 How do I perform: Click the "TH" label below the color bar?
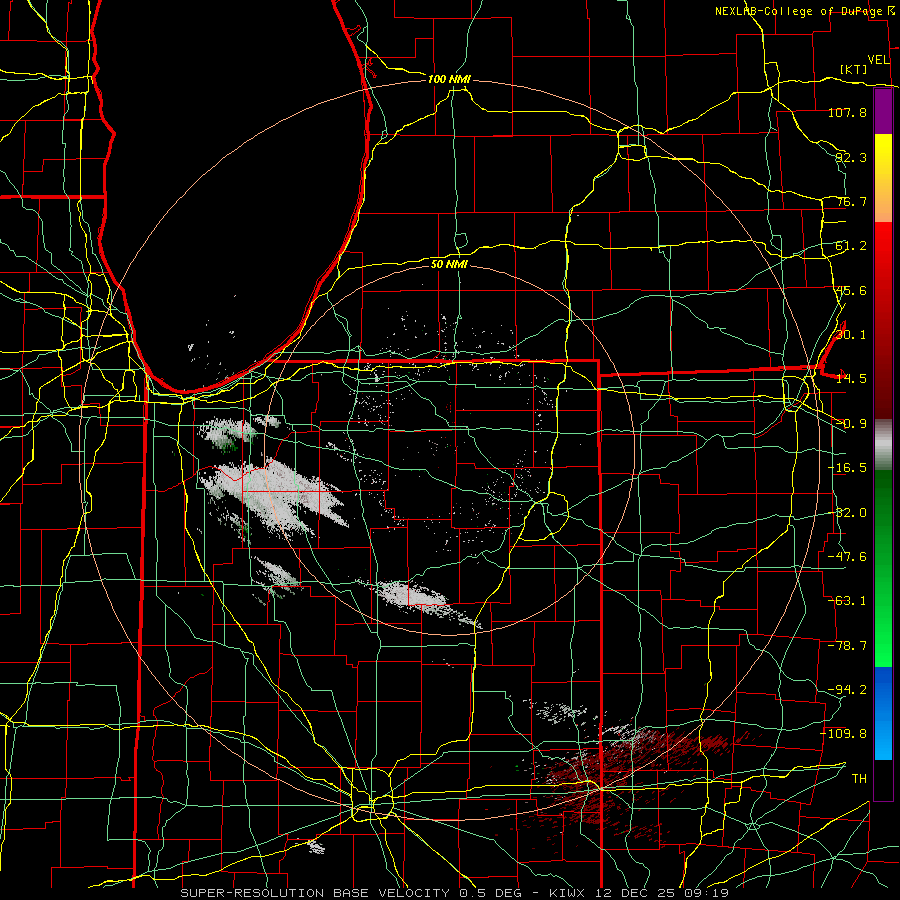(x=859, y=779)
